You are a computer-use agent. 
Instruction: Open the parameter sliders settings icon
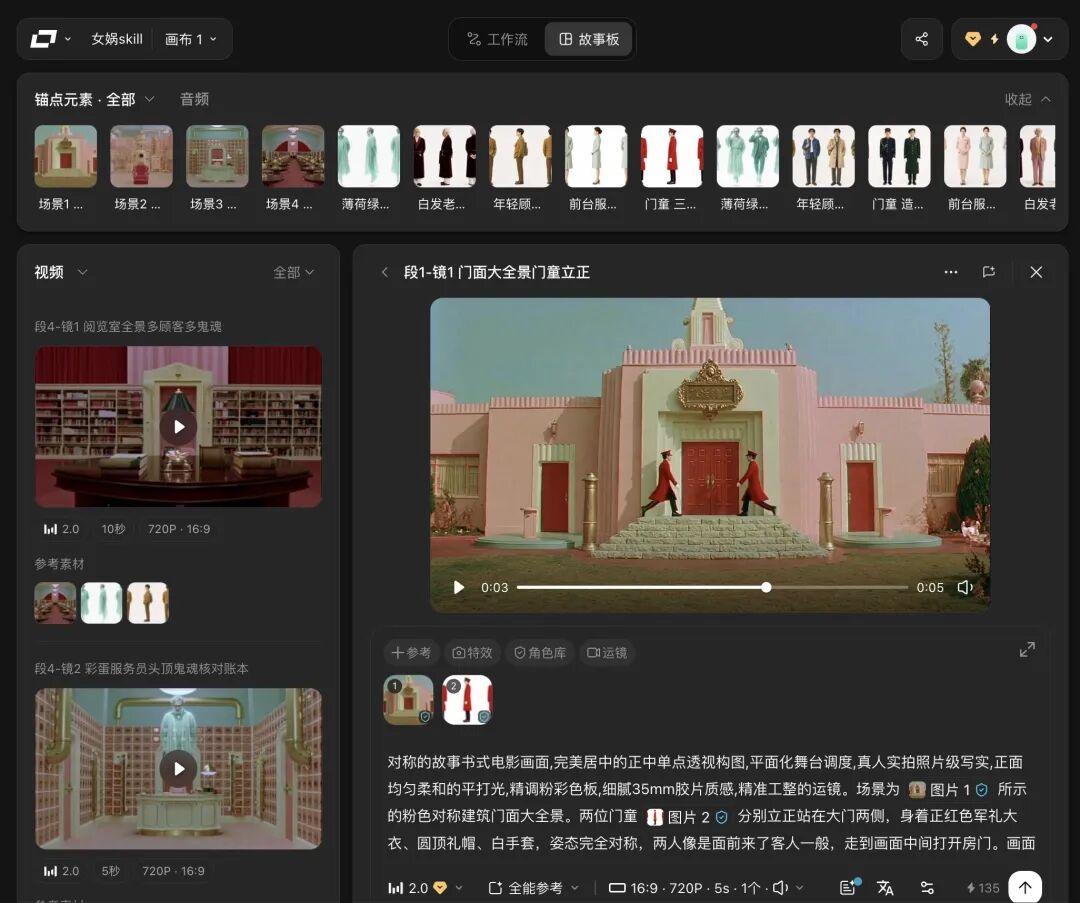tap(927, 888)
